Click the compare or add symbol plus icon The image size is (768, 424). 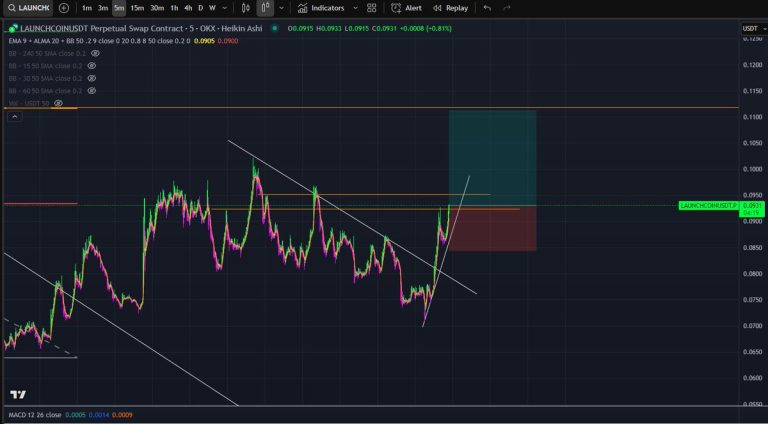[64, 8]
